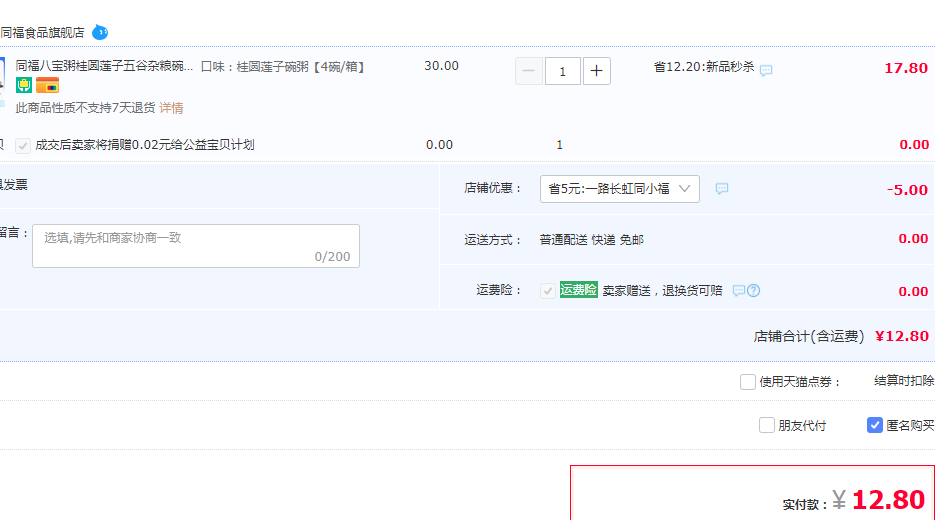937x520 pixels.
Task: Open the 同福食品旗舰店 store link
Action: pyautogui.click(x=42, y=33)
